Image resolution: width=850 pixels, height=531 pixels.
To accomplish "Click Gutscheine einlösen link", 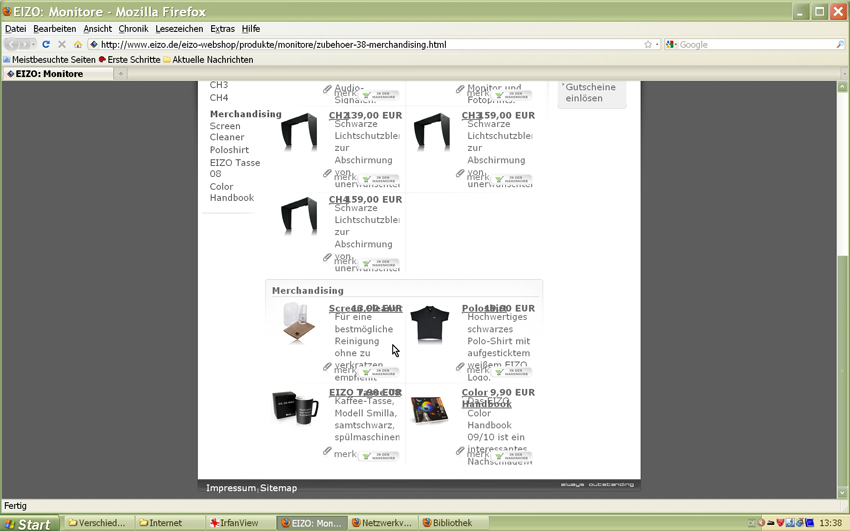I will tap(590, 93).
